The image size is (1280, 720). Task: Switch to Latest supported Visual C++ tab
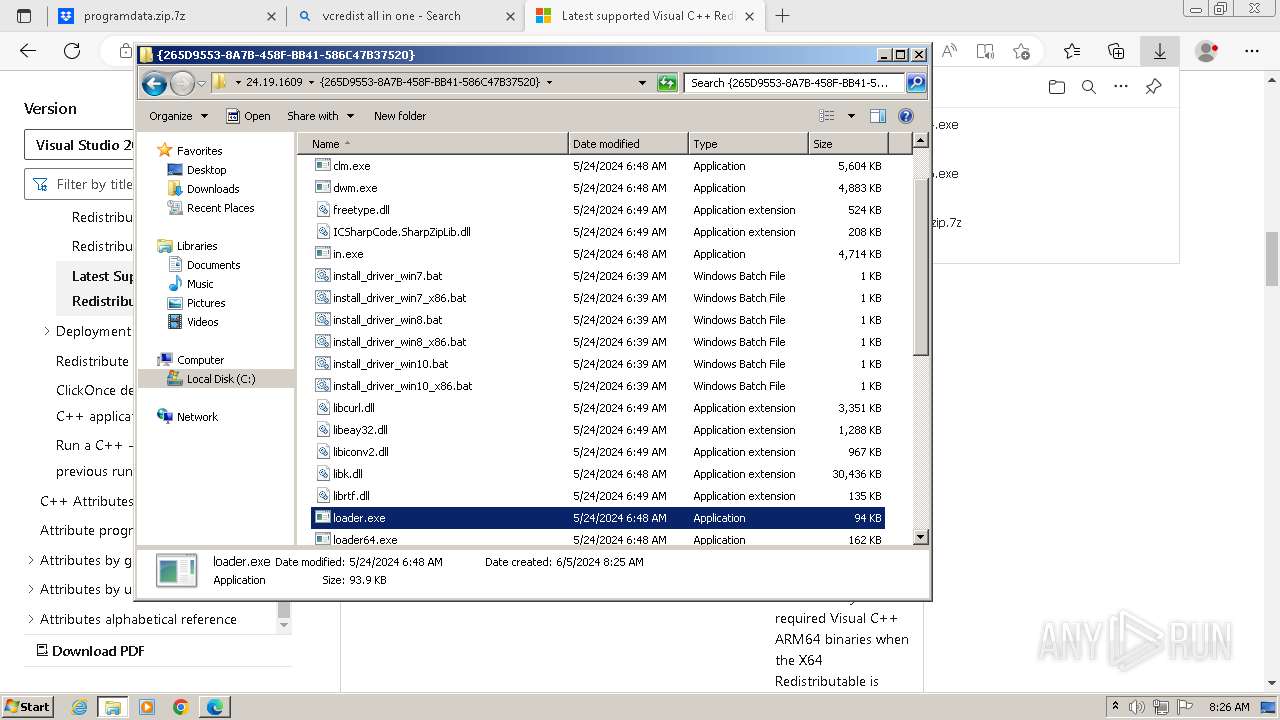[x=646, y=16]
